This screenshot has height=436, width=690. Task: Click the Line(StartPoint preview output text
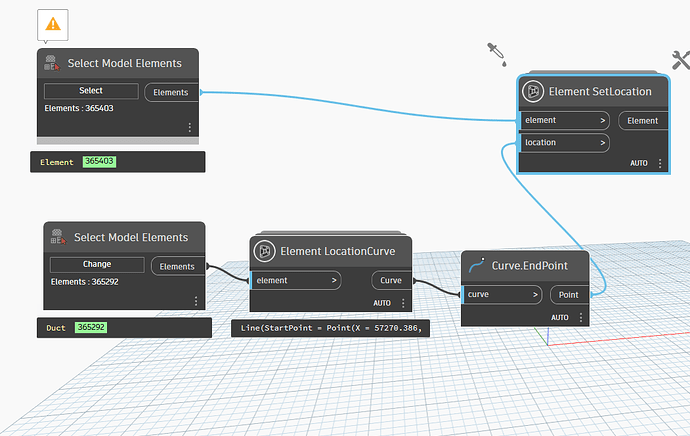331,328
